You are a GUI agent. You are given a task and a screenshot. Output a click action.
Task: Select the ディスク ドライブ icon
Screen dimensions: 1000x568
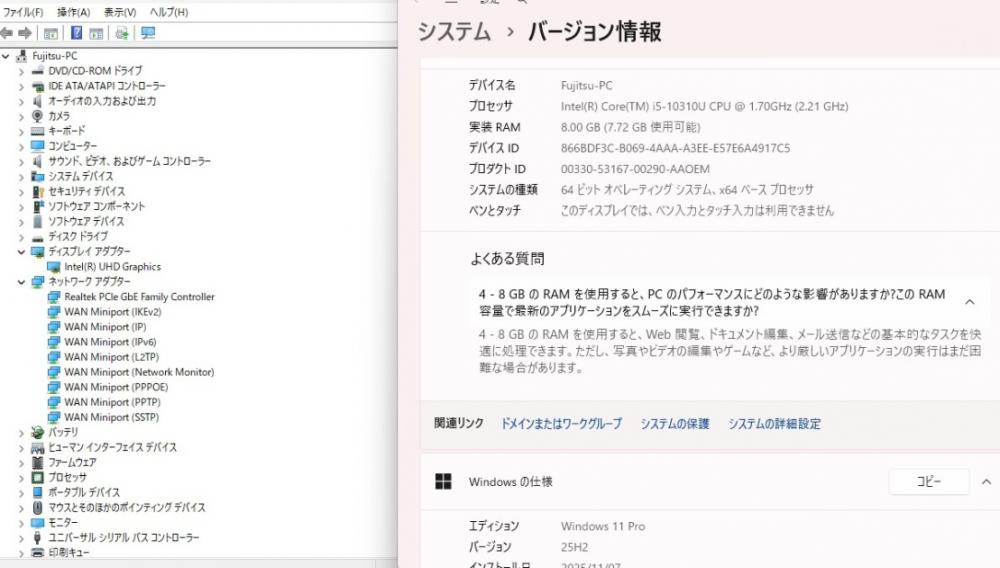point(38,237)
